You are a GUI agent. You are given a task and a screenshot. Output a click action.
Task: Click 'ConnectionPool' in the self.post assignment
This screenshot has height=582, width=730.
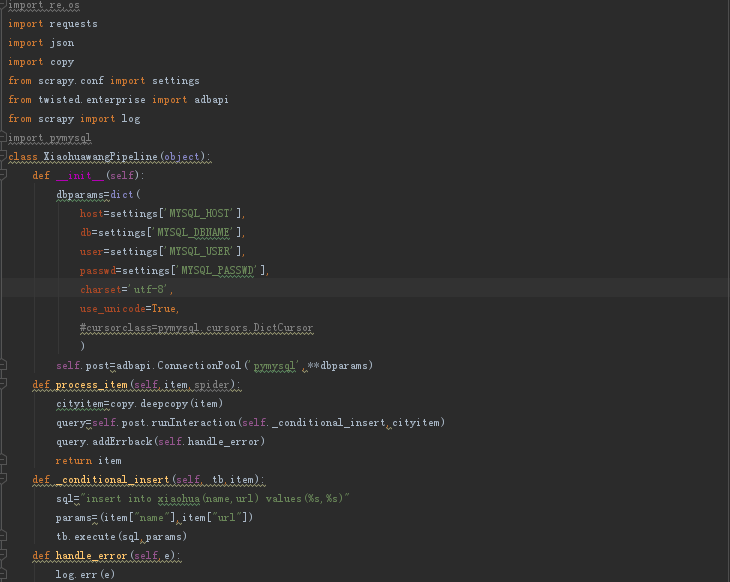199,365
